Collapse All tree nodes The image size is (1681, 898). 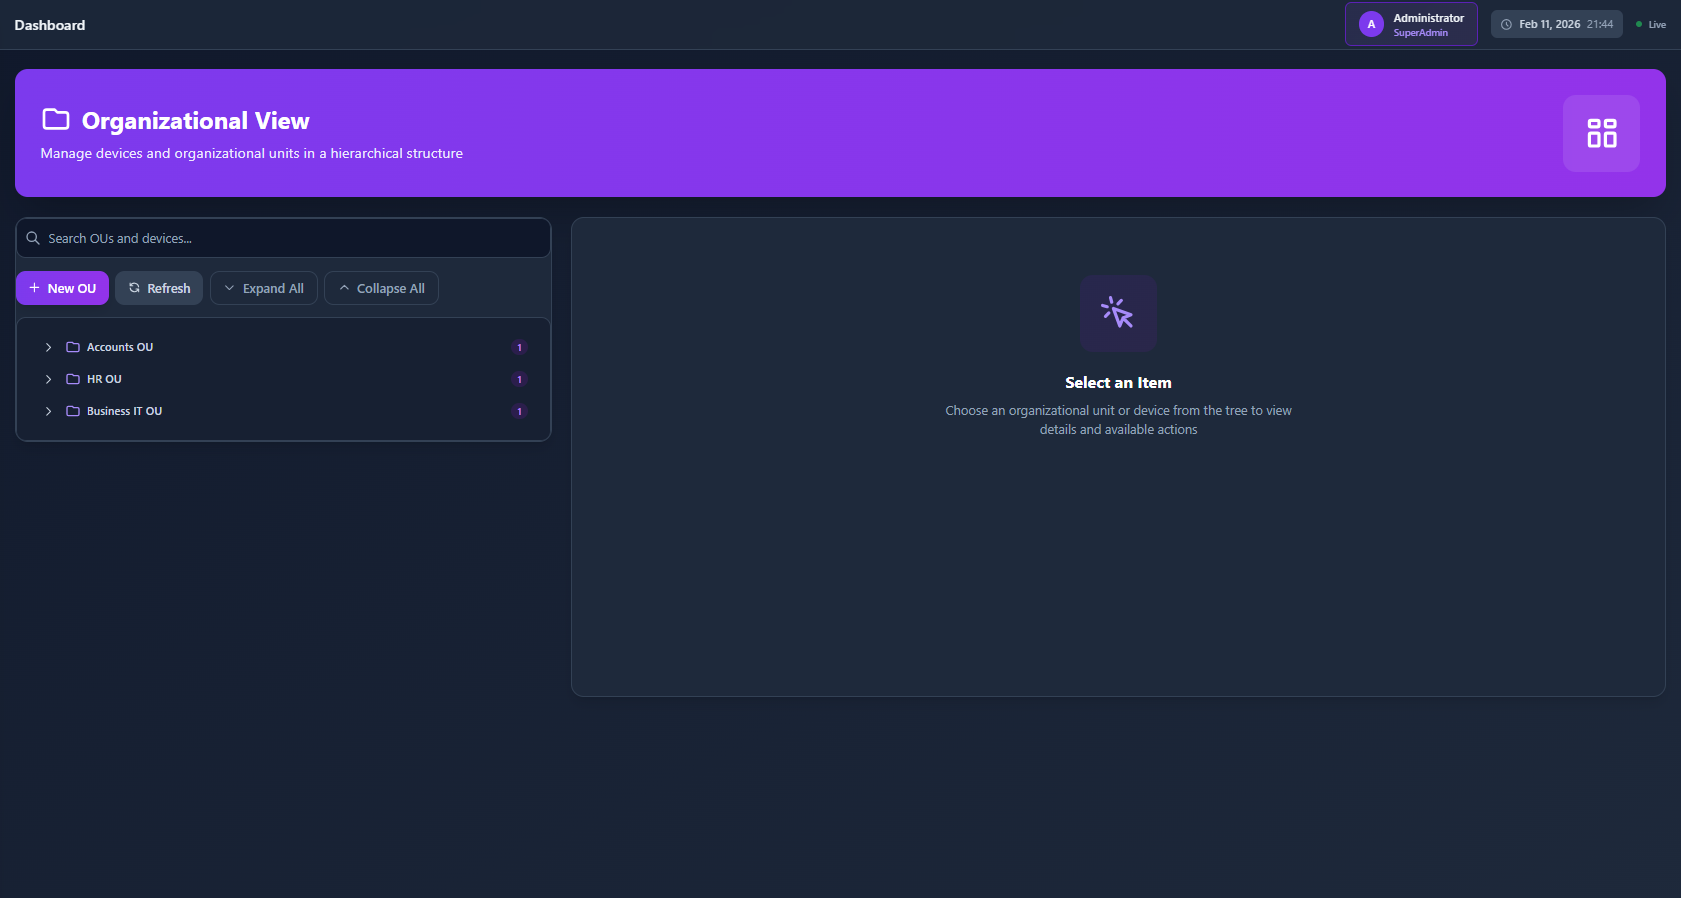[x=381, y=288]
